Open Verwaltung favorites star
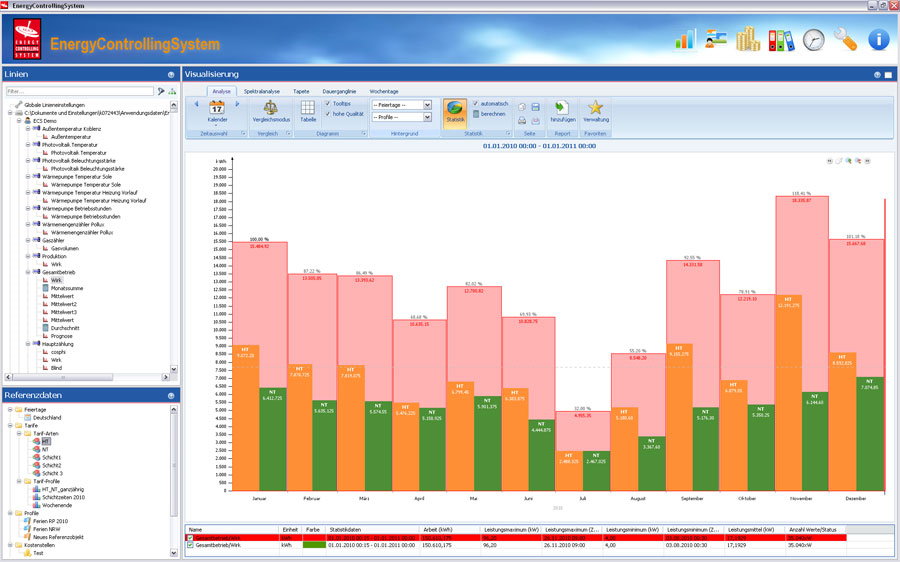The height and width of the screenshot is (562, 900). [x=596, y=109]
